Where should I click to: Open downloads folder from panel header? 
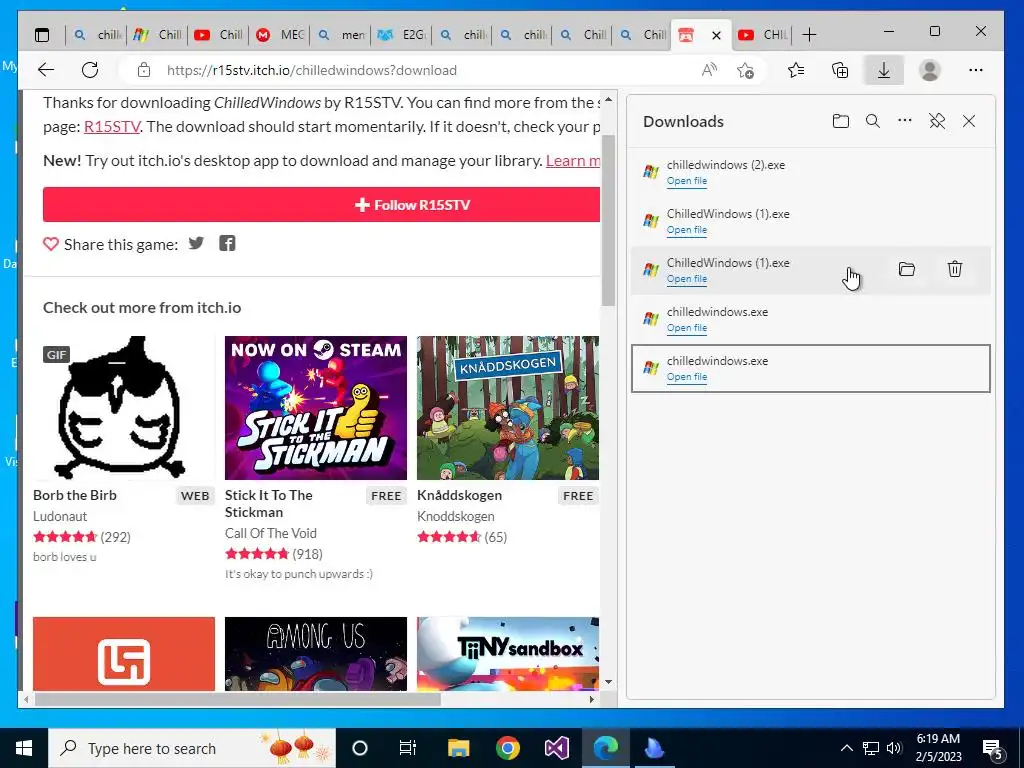coord(840,121)
